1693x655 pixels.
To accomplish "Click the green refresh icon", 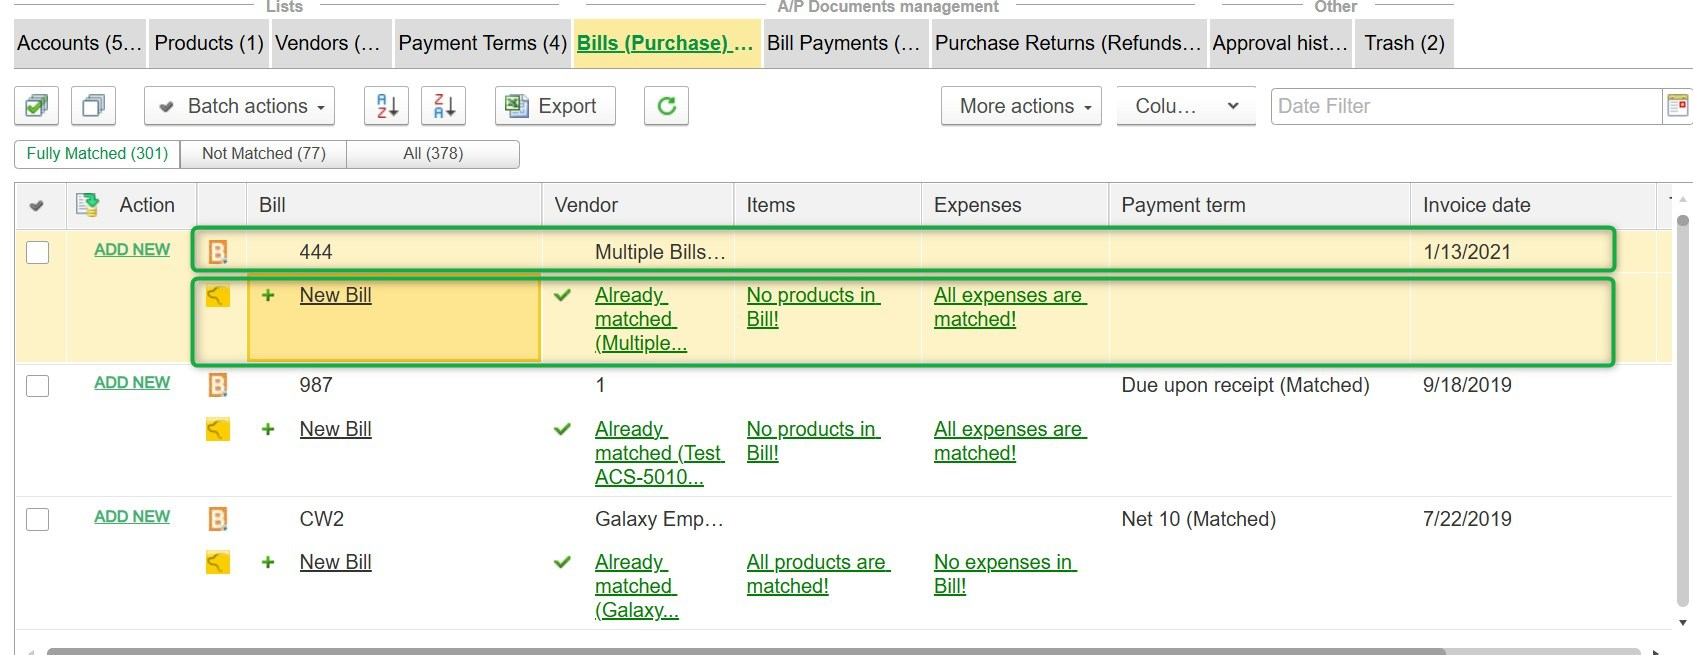I will click(666, 106).
